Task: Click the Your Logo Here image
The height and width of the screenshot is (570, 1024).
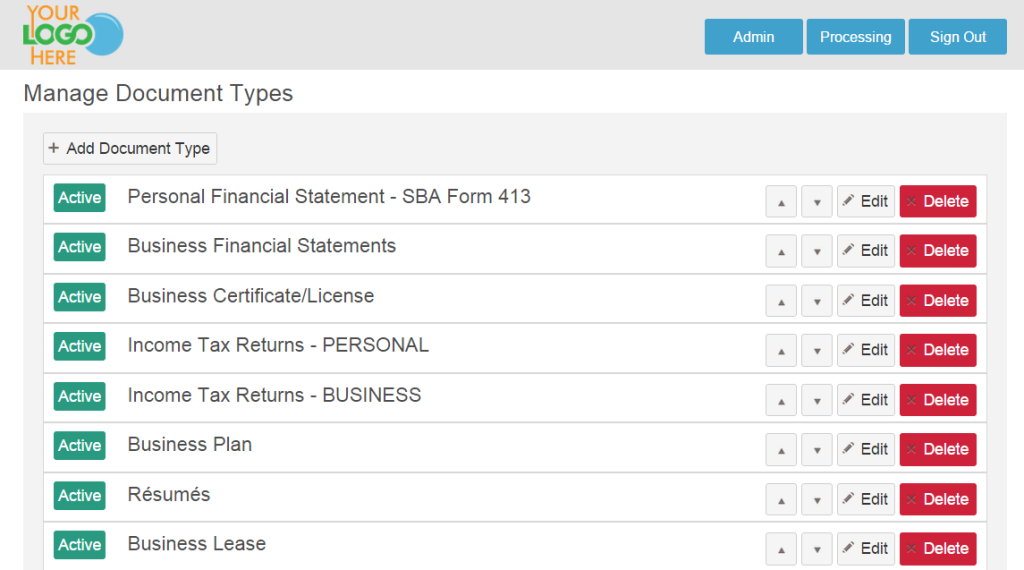Action: coord(72,35)
